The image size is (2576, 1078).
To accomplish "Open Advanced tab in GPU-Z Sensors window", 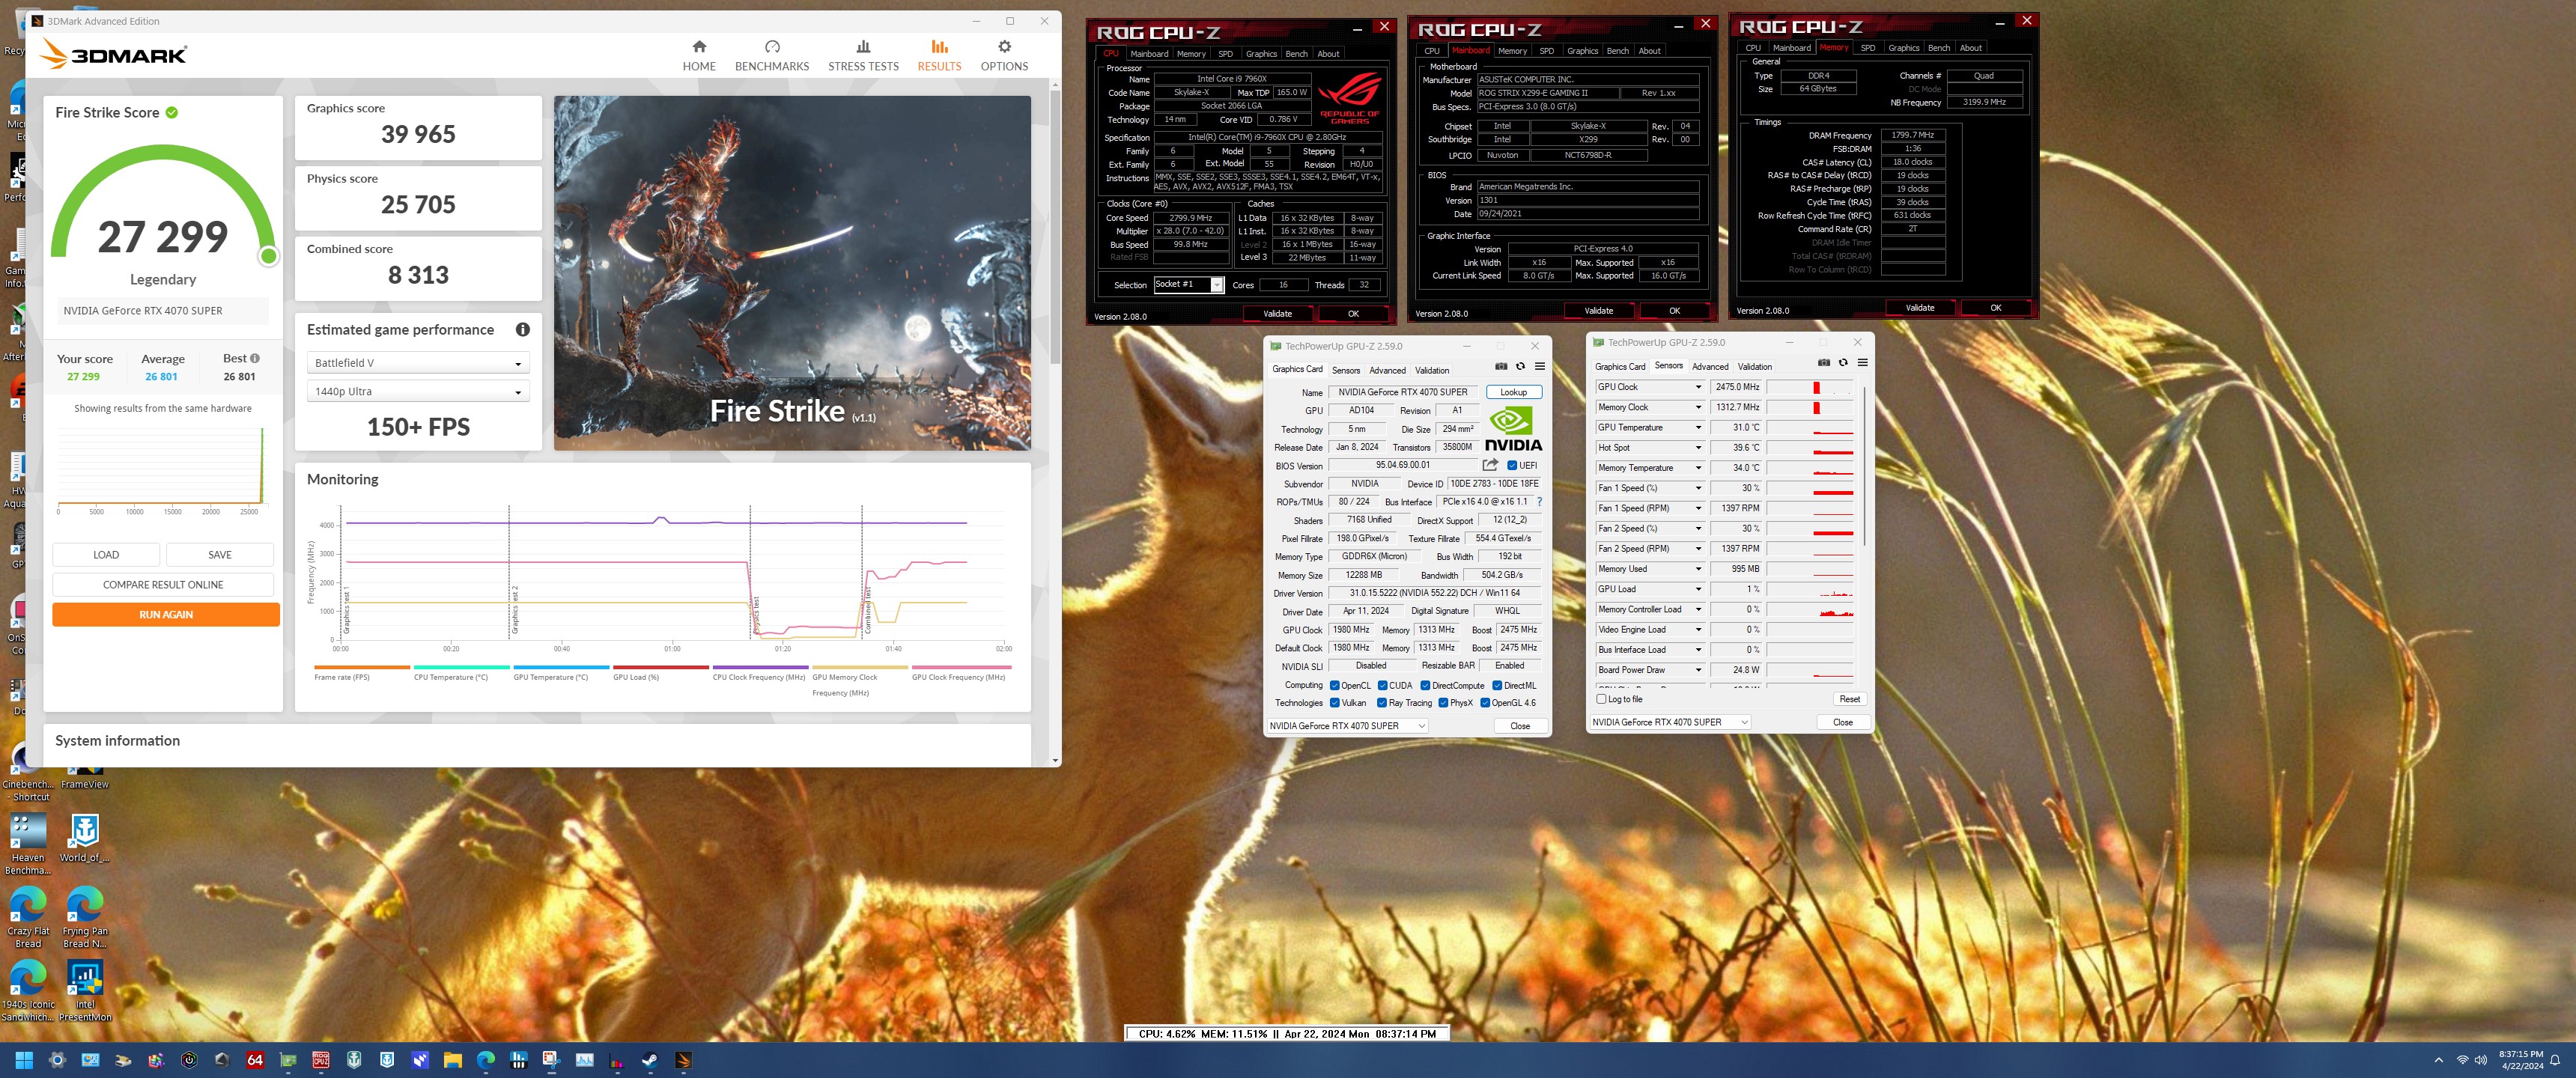I will click(x=1710, y=366).
